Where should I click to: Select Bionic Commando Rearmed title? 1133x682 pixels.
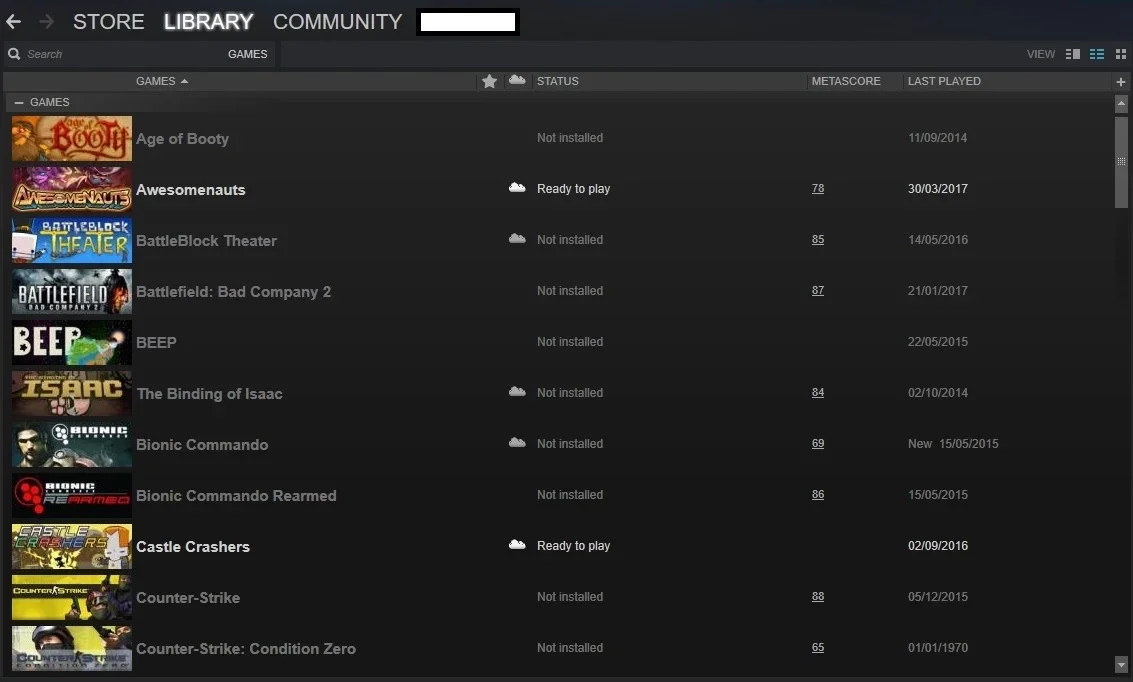click(x=236, y=496)
